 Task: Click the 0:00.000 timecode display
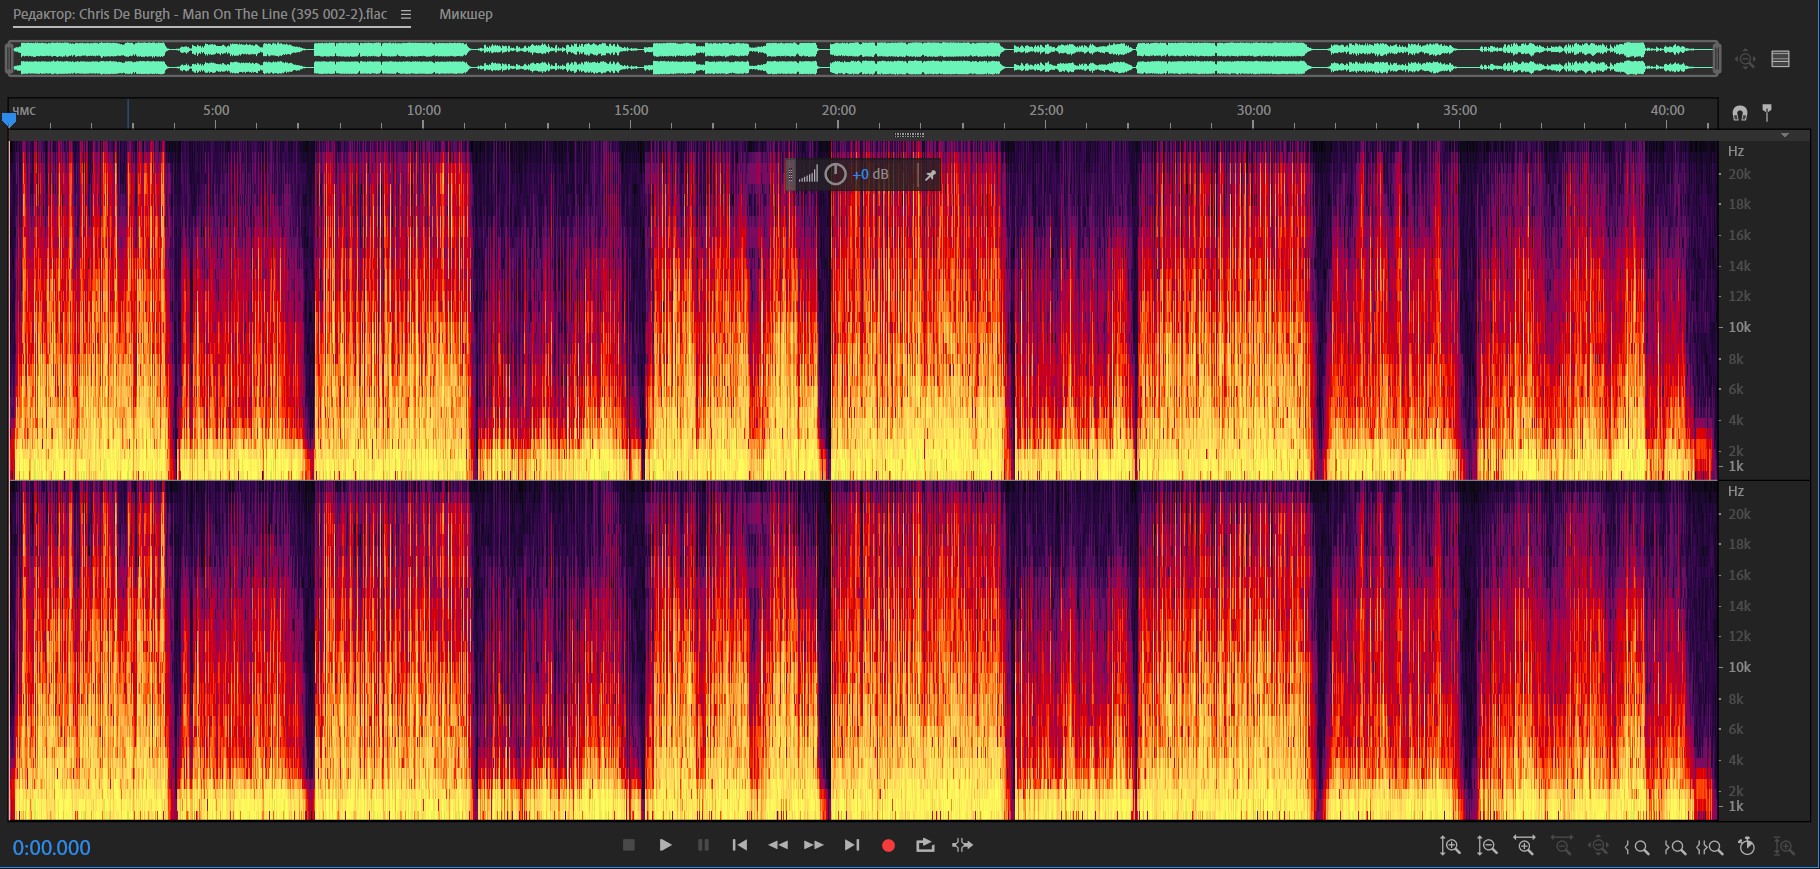pyautogui.click(x=52, y=848)
